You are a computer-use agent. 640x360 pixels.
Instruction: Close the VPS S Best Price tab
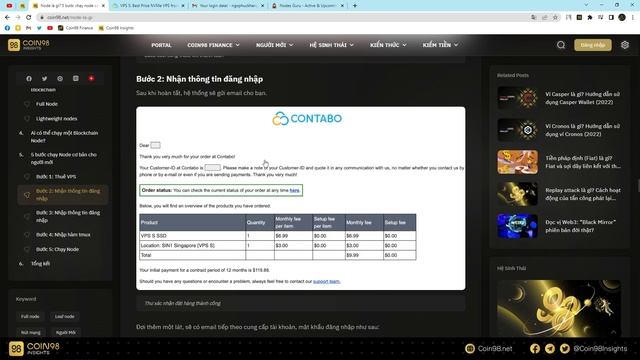point(182,6)
